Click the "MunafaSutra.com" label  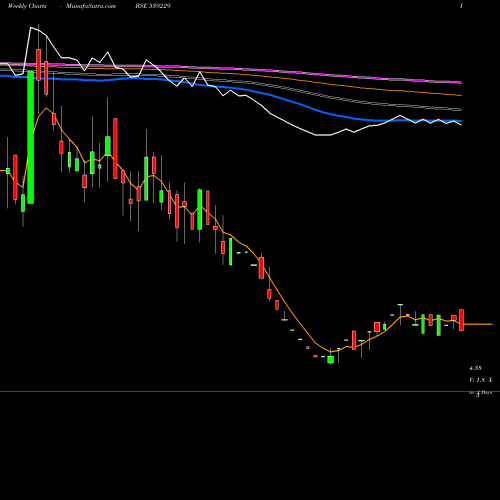(x=91, y=6)
